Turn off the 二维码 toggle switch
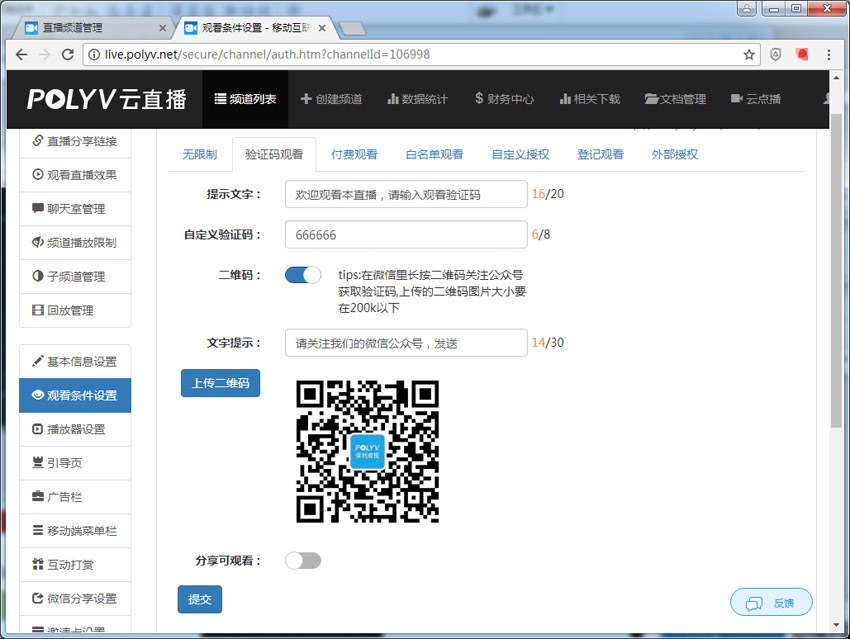850x639 pixels. (303, 275)
